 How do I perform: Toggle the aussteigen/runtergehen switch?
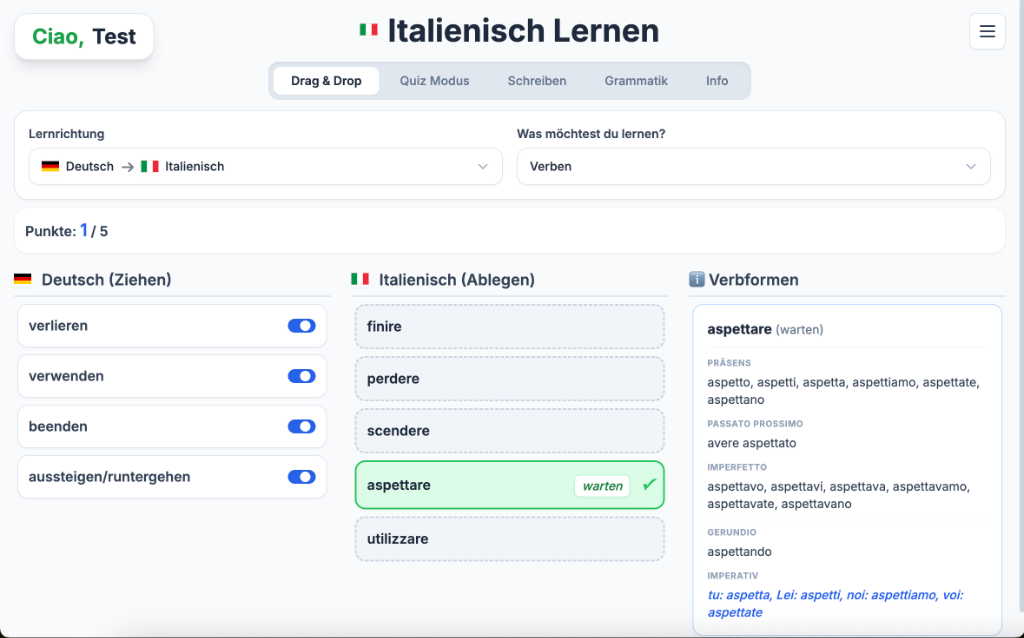[301, 477]
